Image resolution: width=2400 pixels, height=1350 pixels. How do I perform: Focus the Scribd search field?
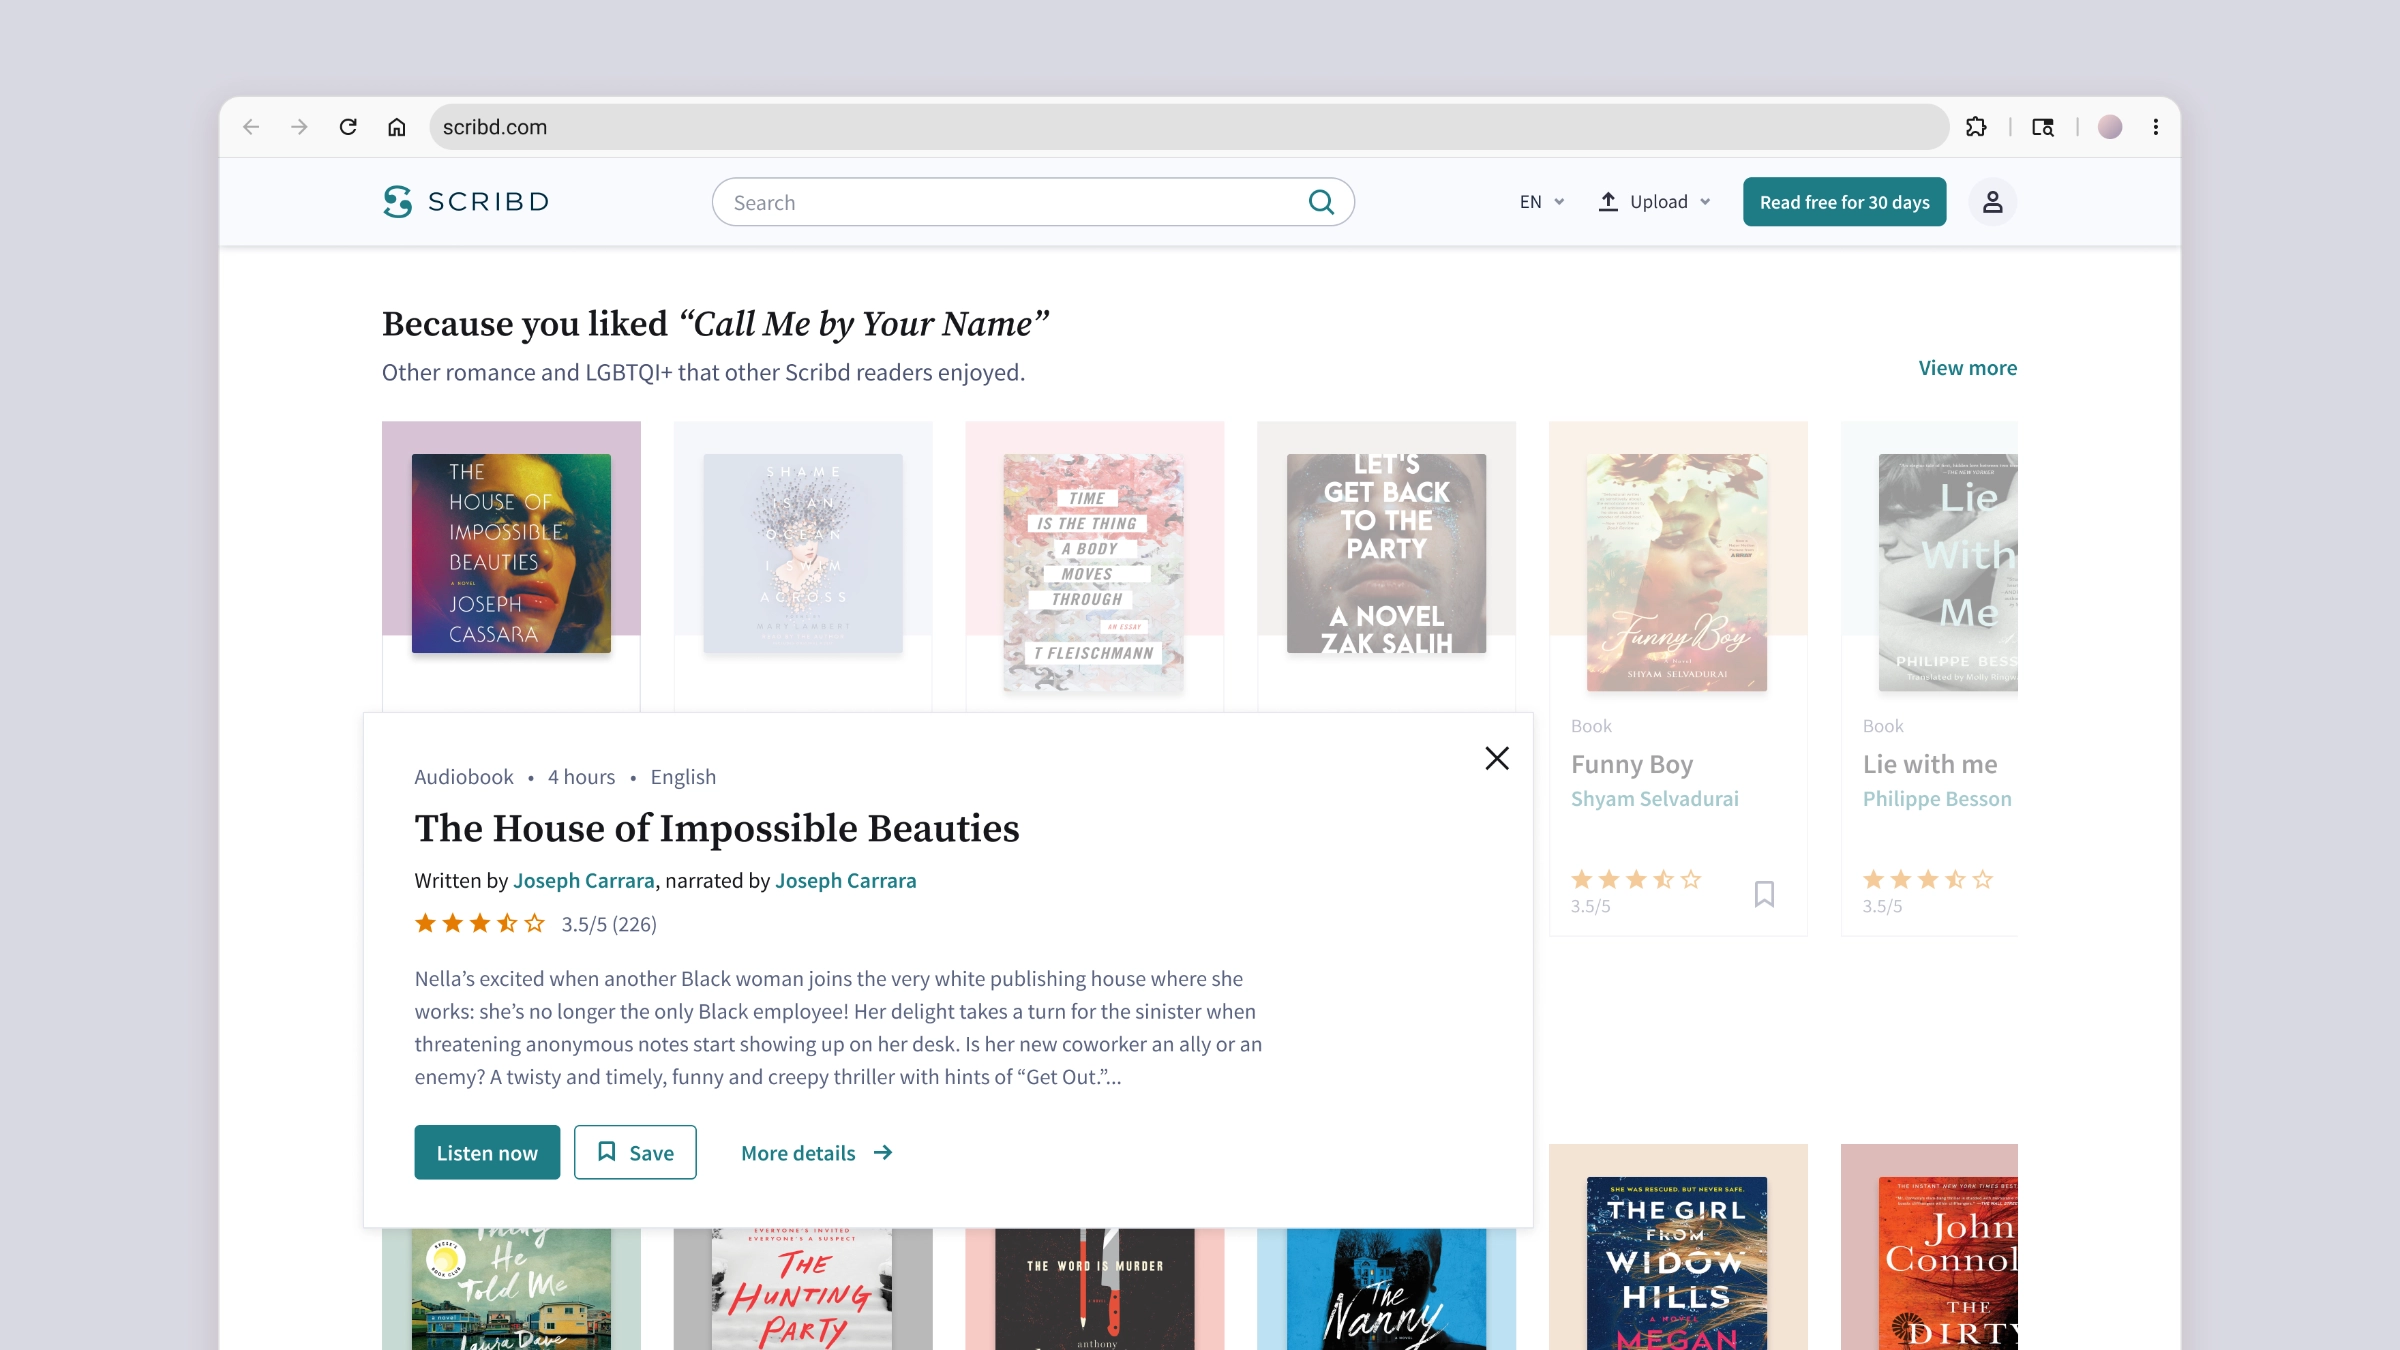pos(1033,202)
